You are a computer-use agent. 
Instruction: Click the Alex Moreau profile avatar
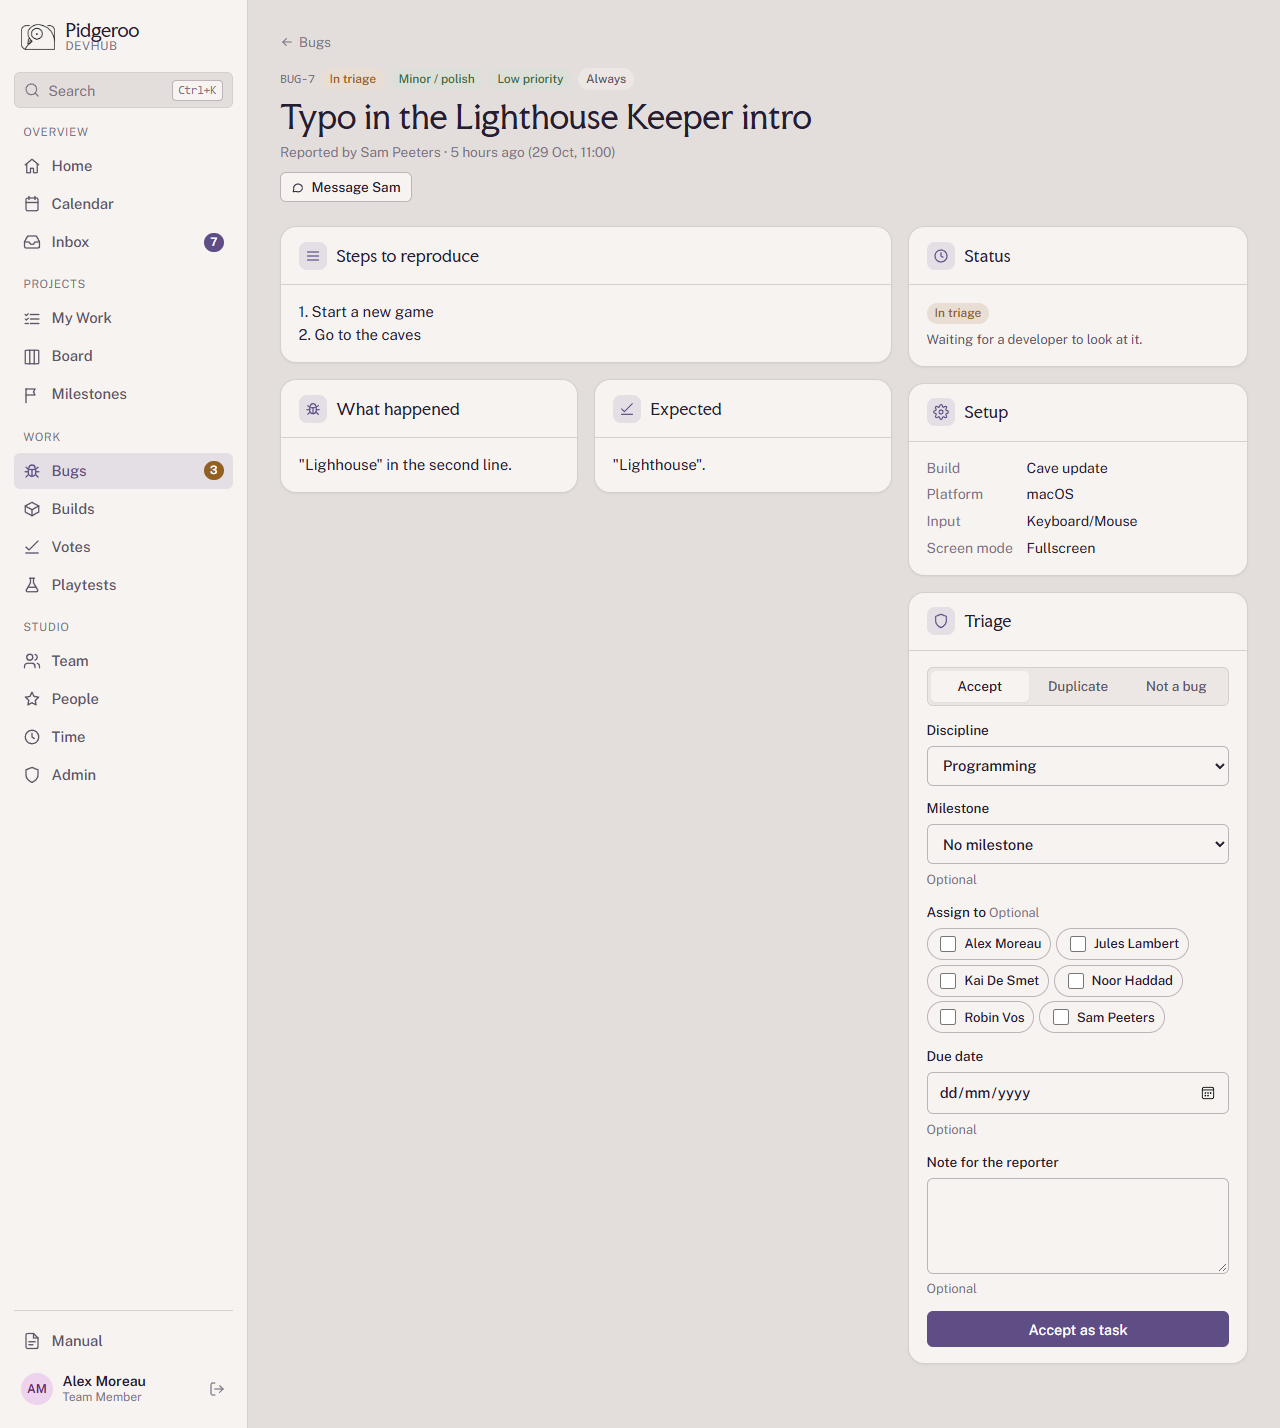click(37, 1389)
